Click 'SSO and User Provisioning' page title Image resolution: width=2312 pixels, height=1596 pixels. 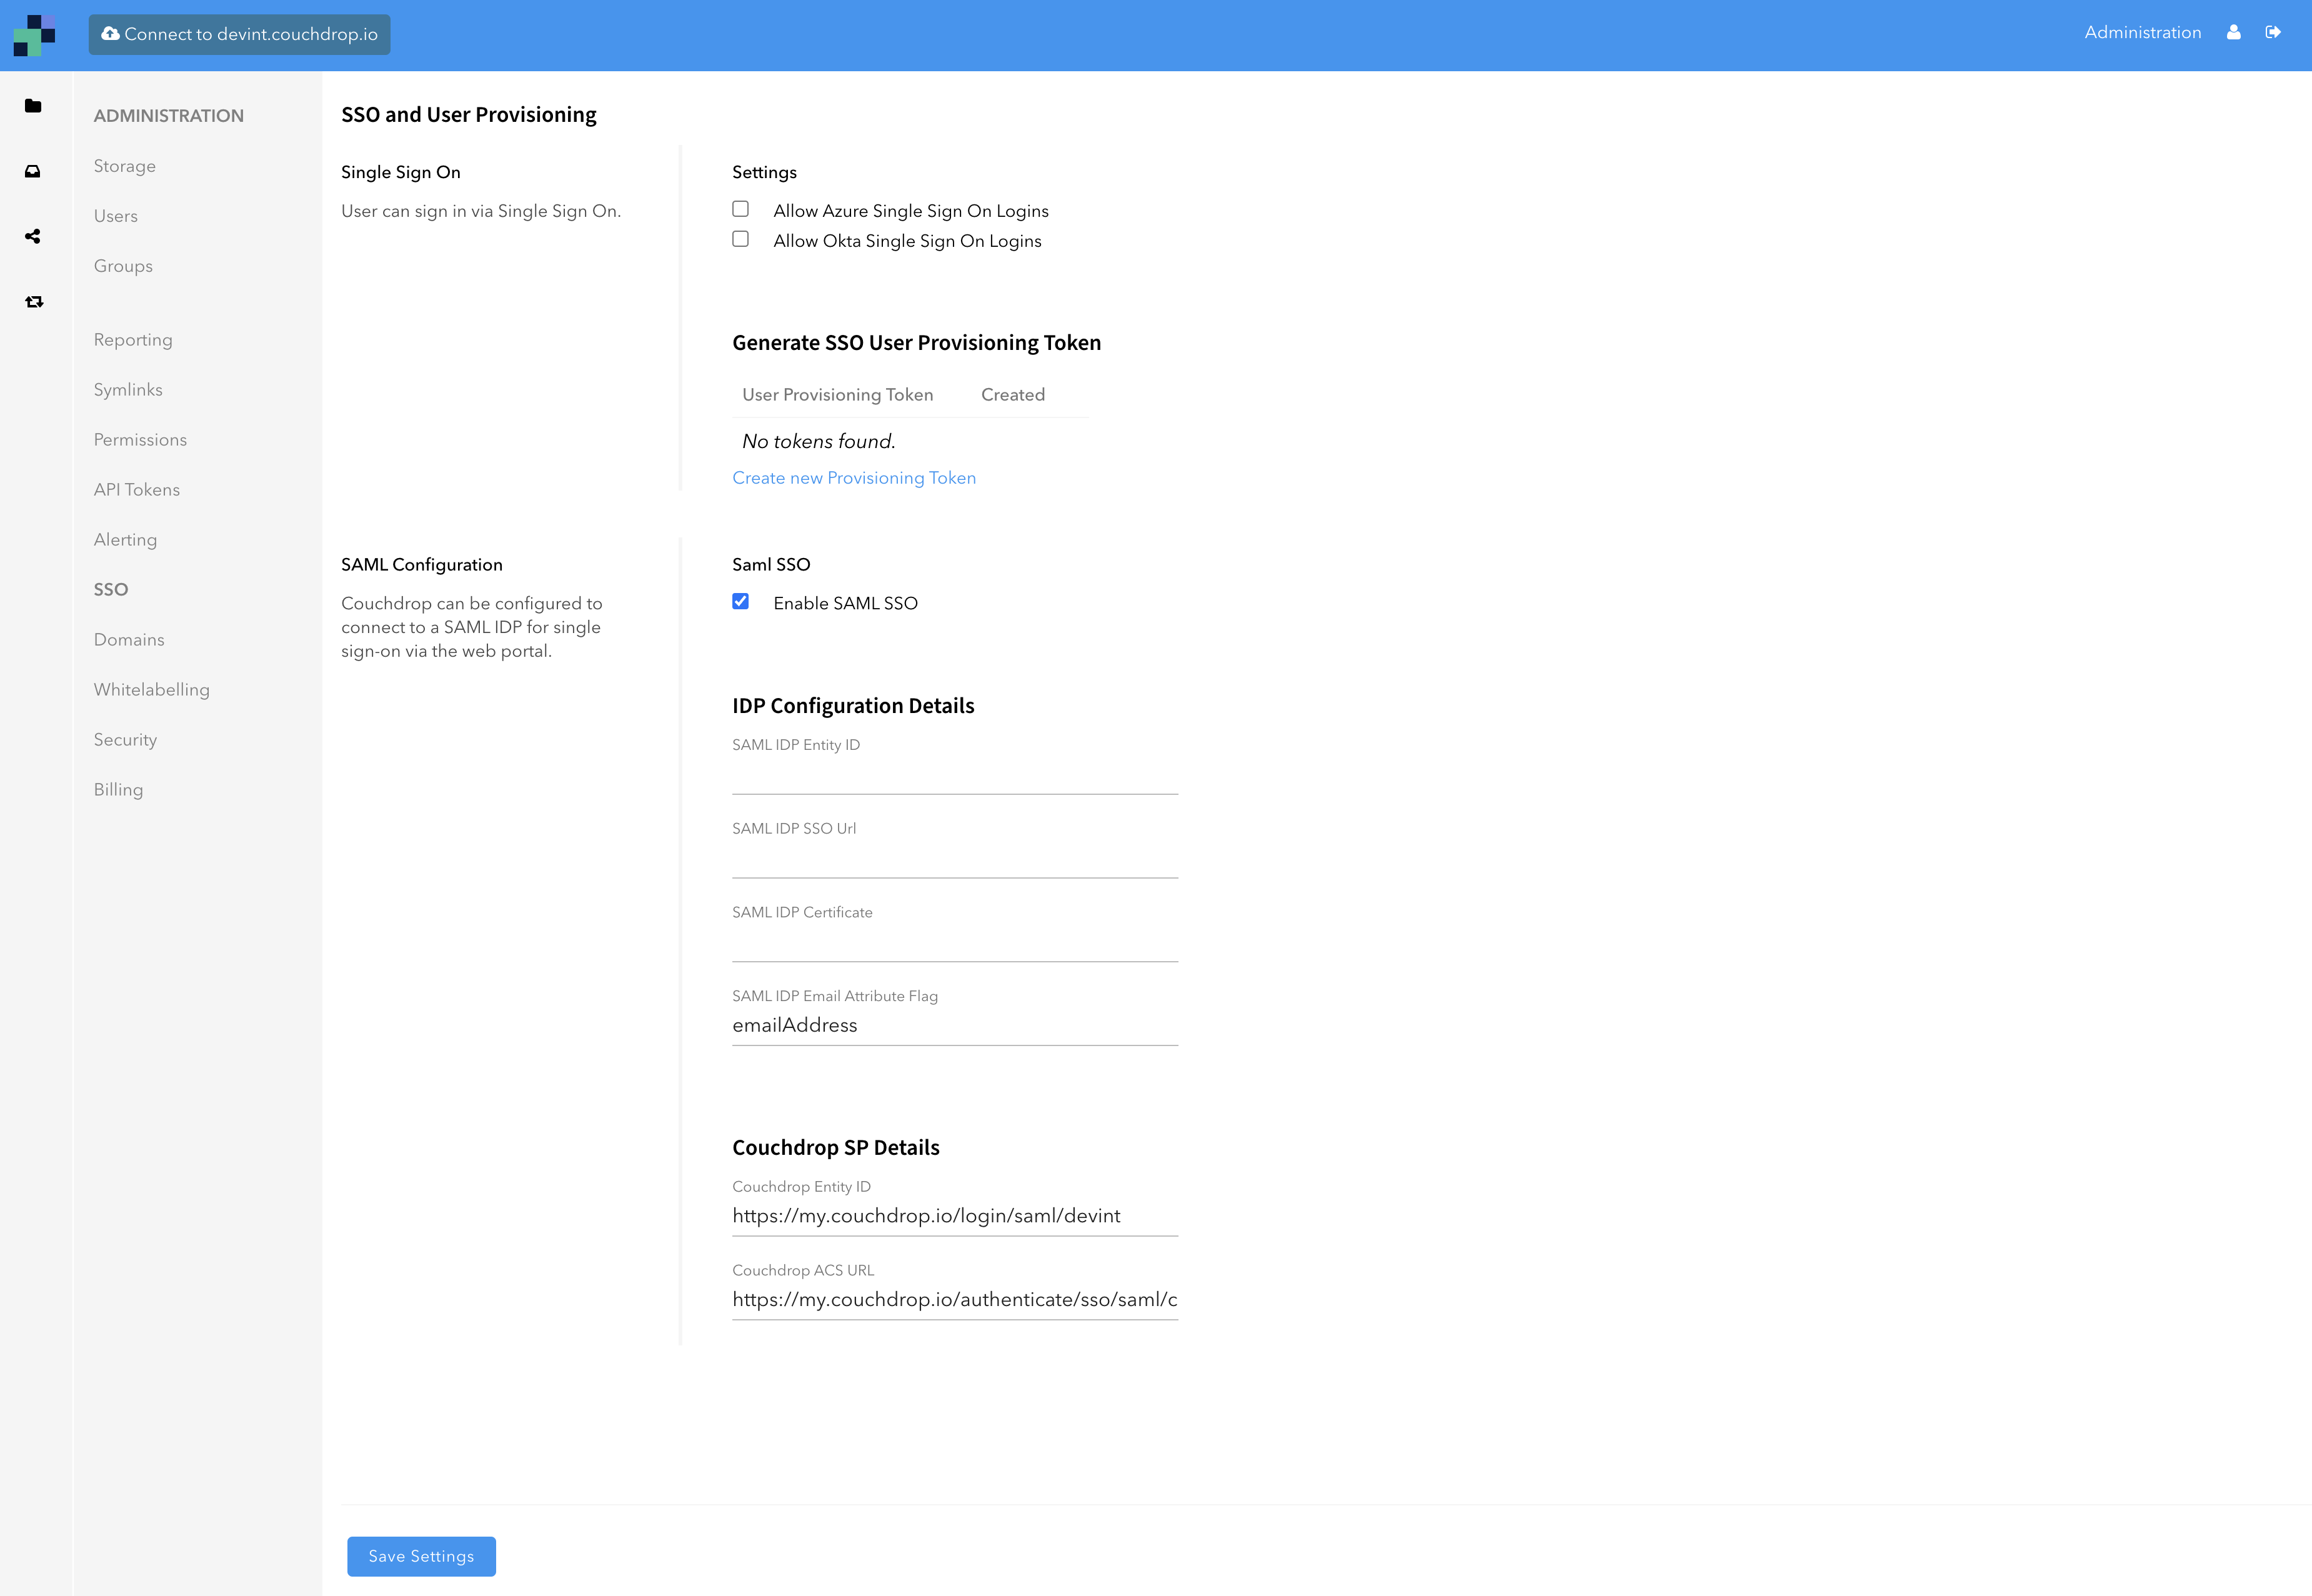pyautogui.click(x=468, y=115)
